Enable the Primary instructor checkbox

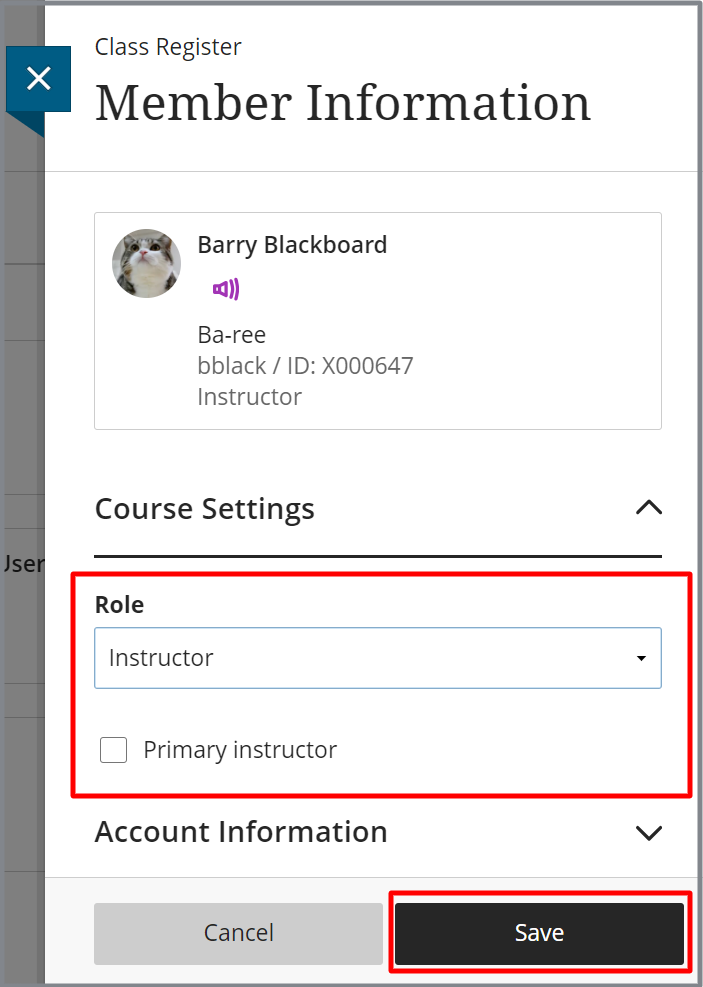coord(114,750)
